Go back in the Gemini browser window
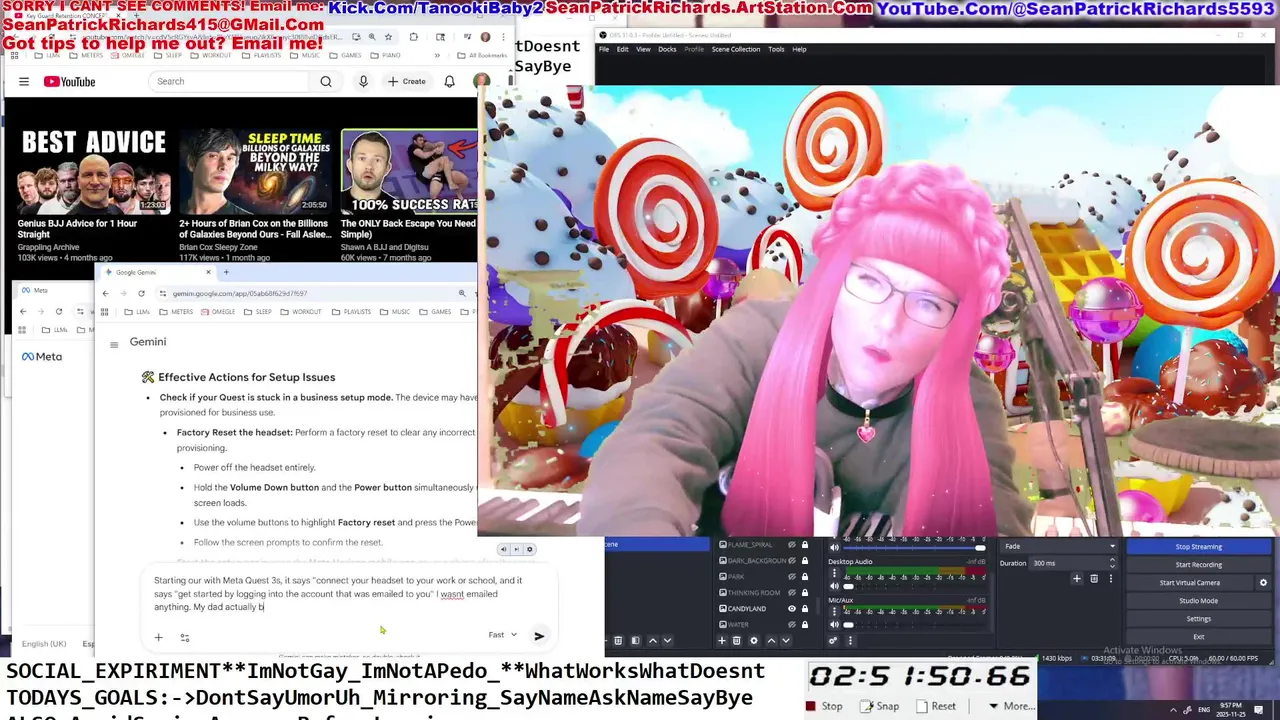Image resolution: width=1280 pixels, height=720 pixels. [x=106, y=293]
